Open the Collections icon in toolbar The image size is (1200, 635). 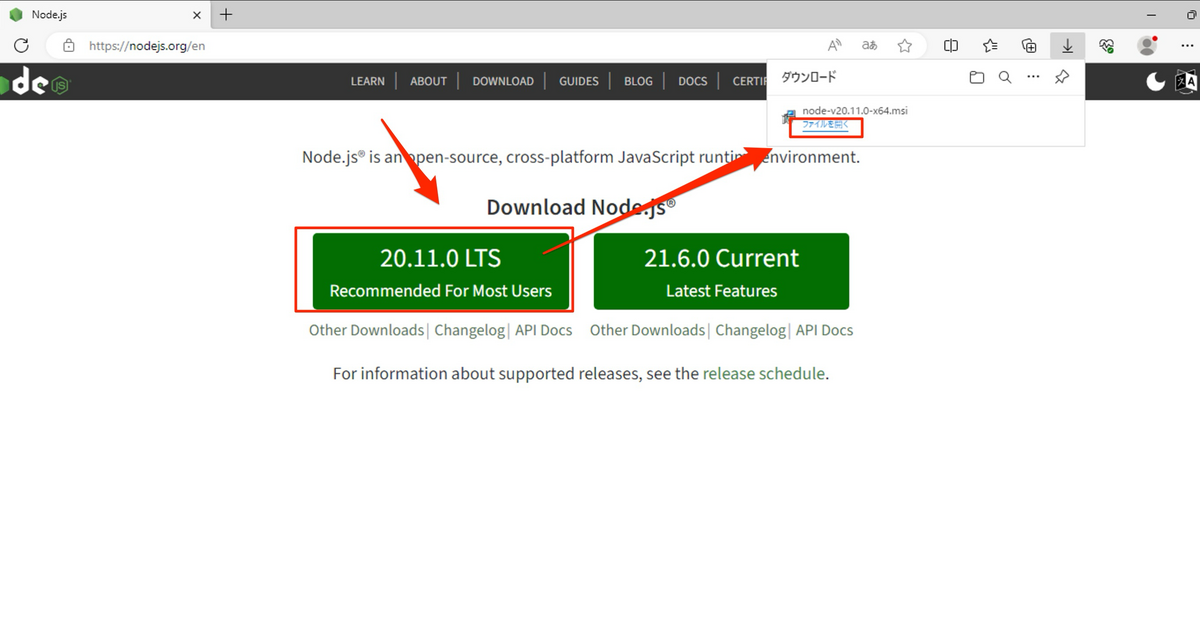click(x=1029, y=45)
